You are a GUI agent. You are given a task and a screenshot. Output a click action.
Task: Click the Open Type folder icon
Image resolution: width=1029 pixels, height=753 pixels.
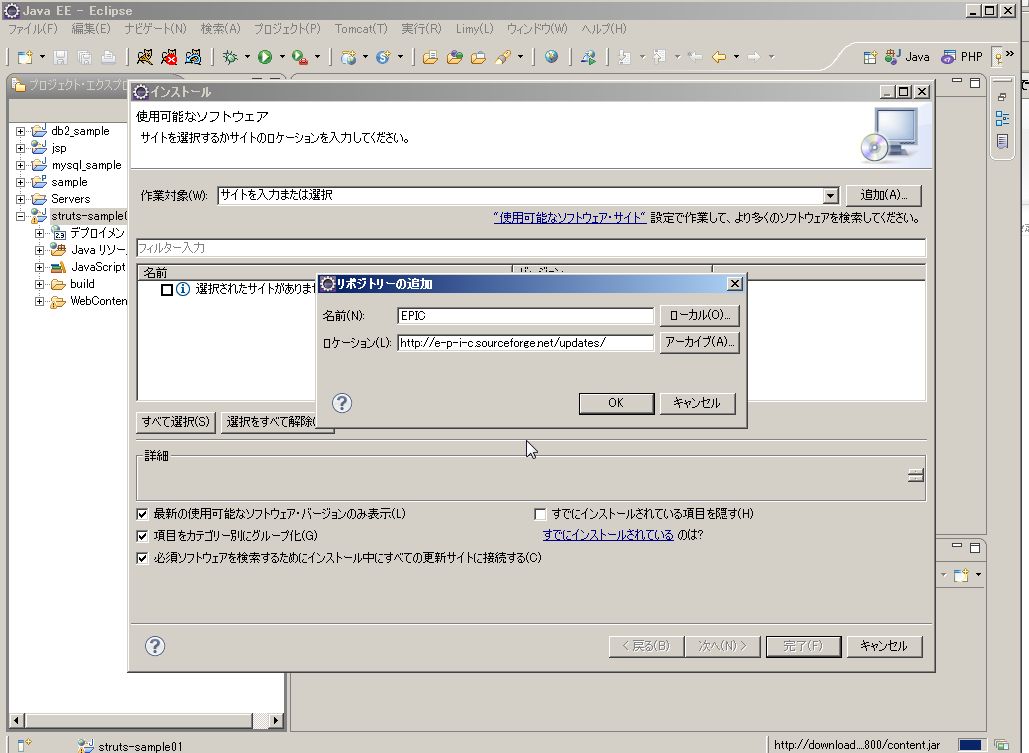click(430, 57)
